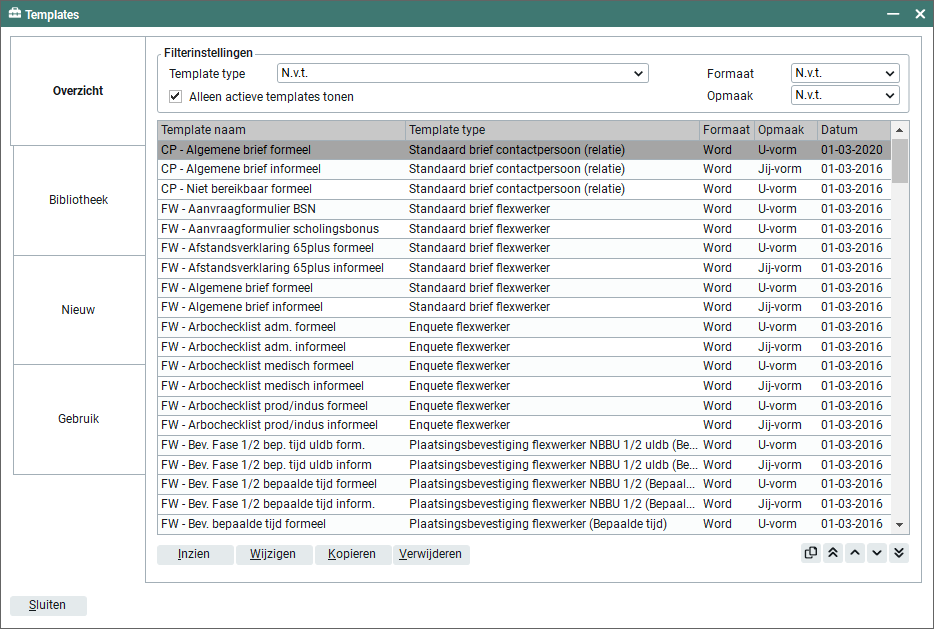Jump to first row with double-up chevron

tap(833, 553)
